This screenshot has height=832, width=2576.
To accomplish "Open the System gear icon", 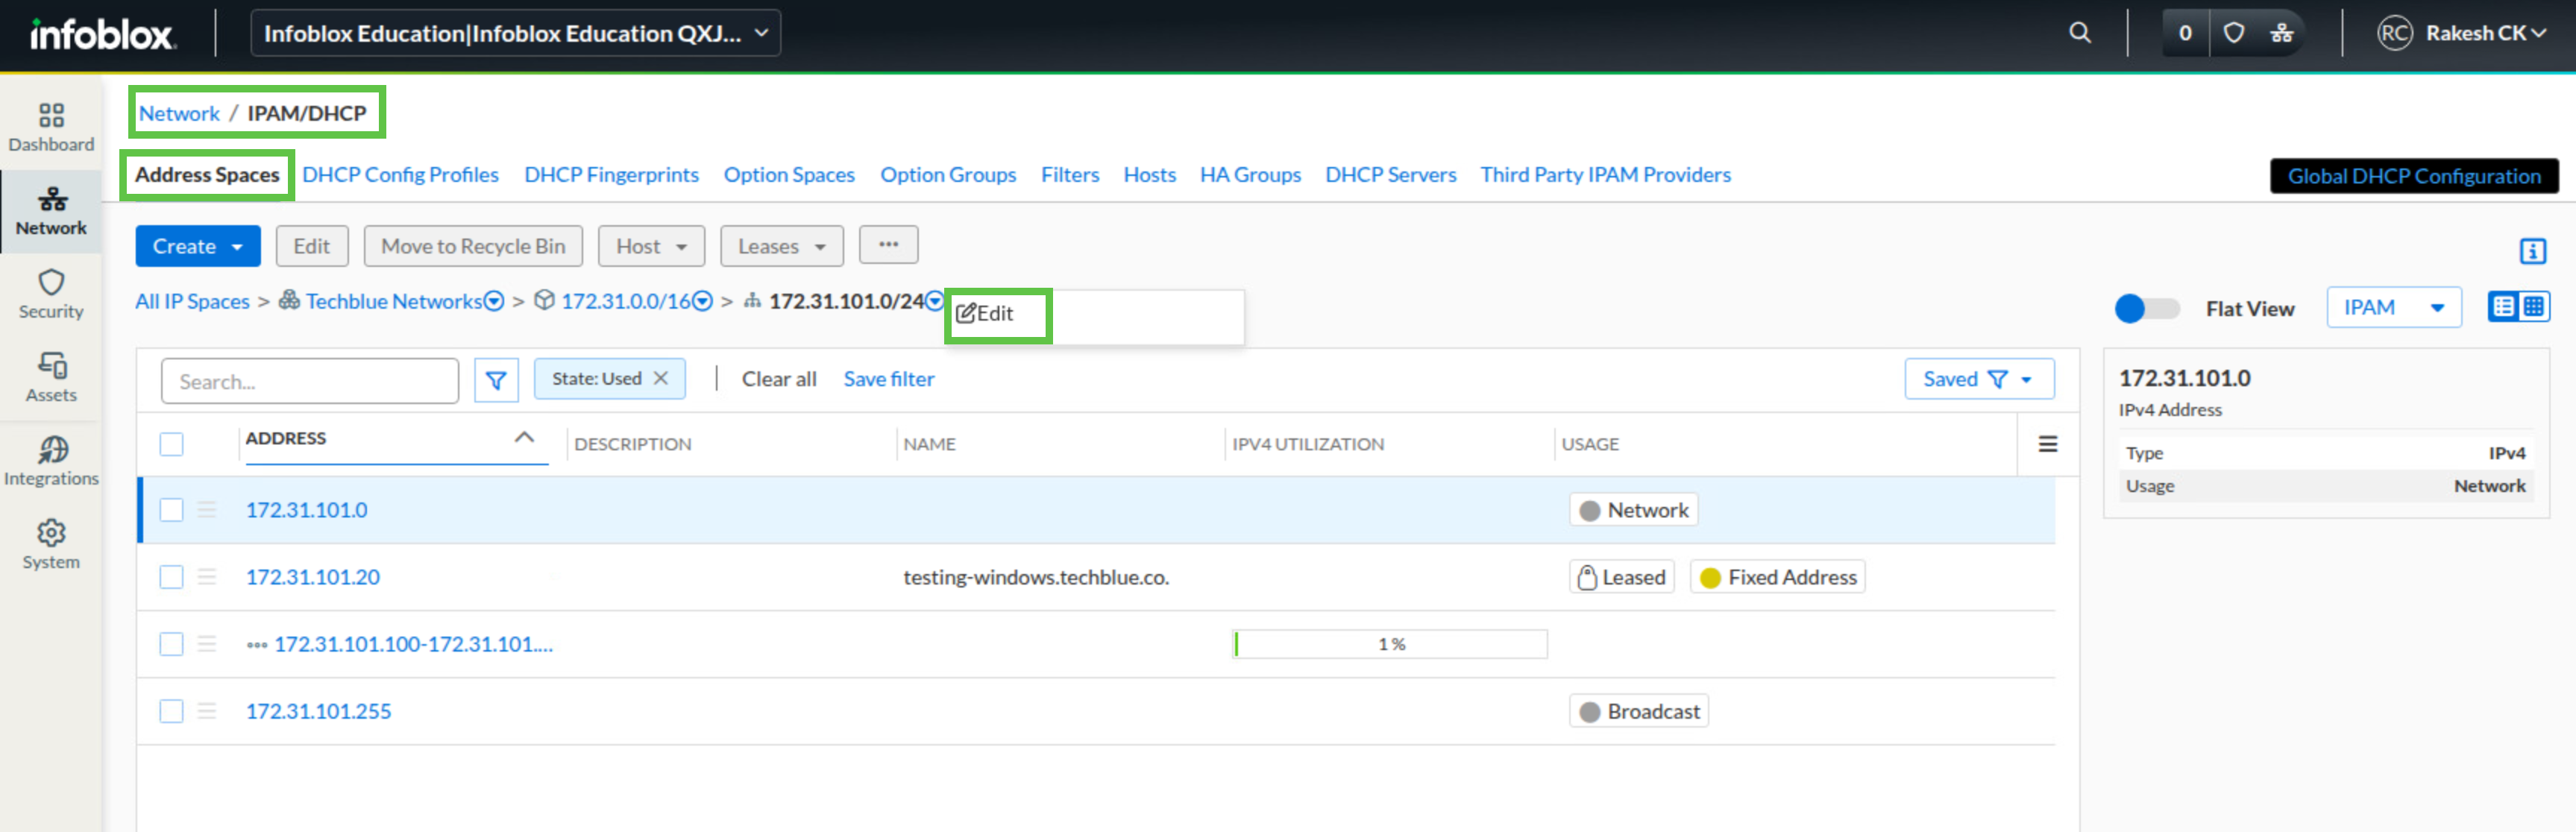I will point(51,545).
